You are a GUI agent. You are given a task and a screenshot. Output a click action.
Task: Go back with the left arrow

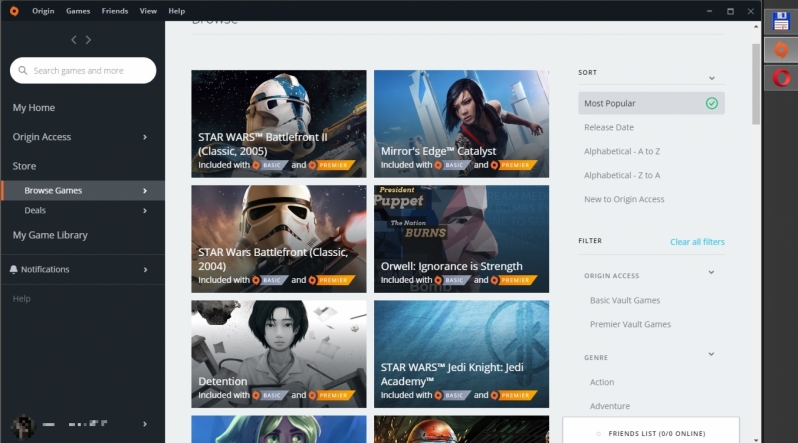click(74, 40)
